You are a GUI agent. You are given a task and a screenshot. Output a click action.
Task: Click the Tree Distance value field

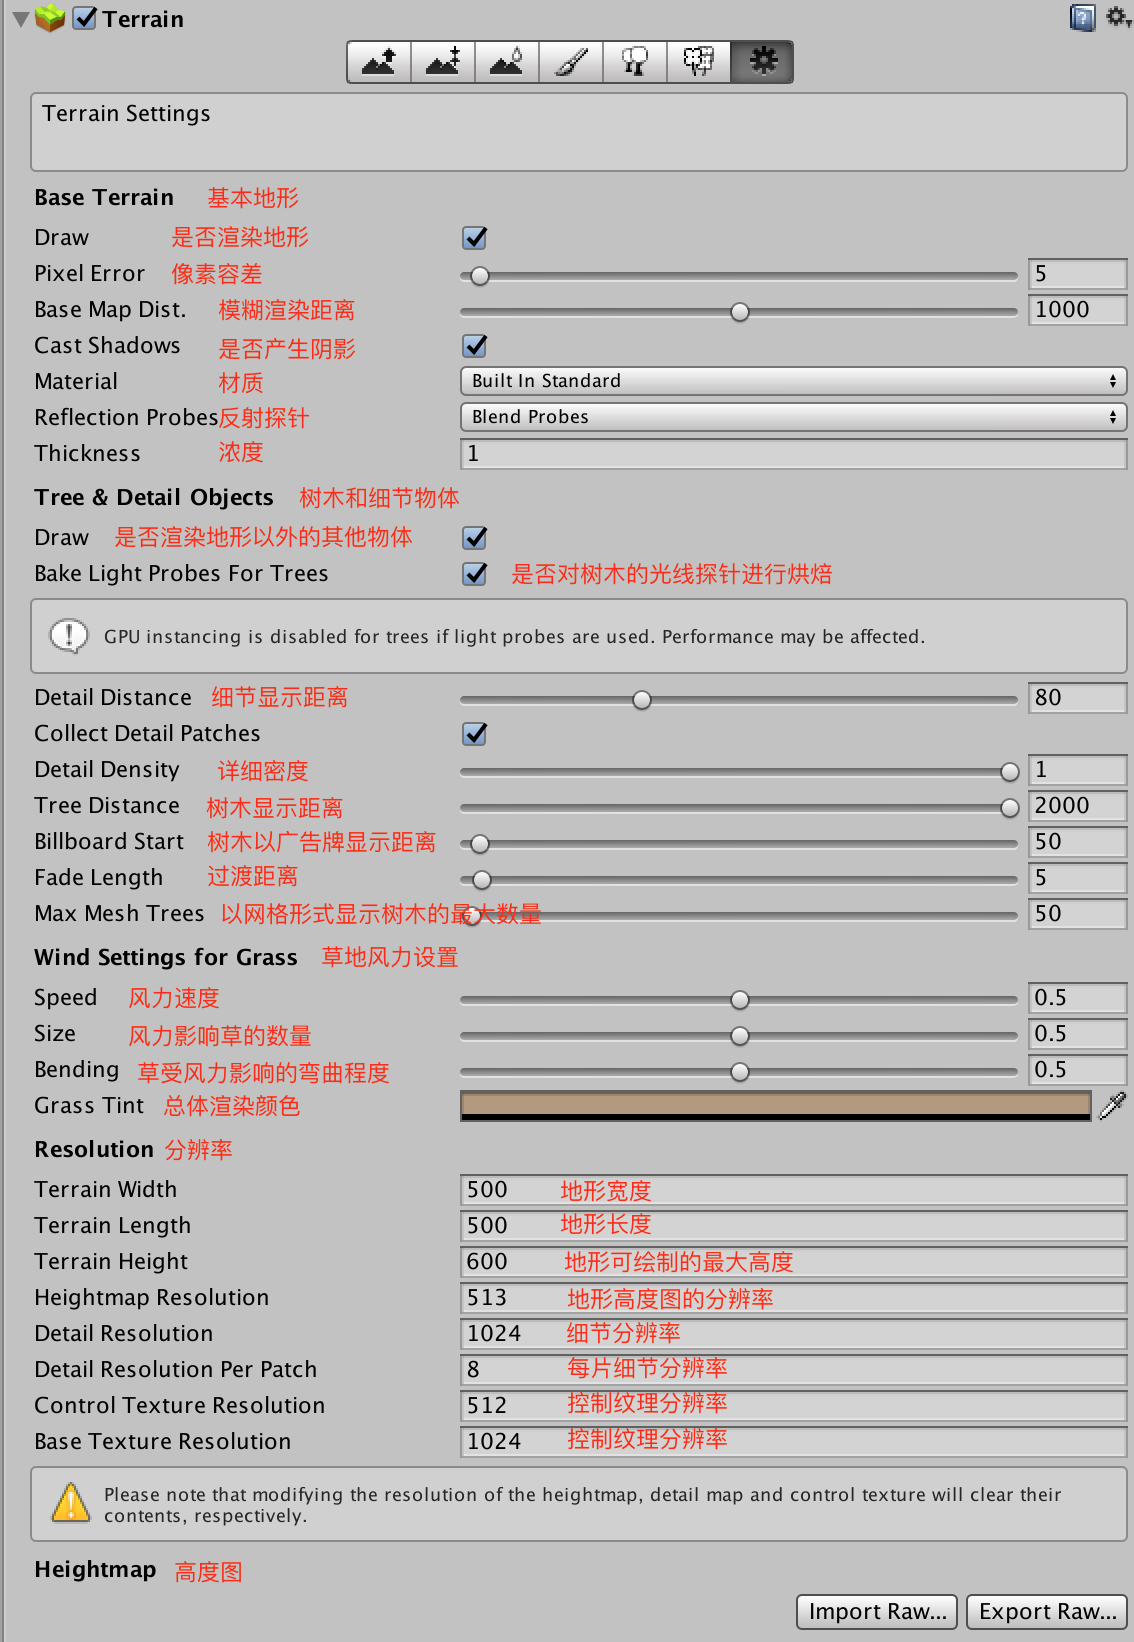(x=1077, y=806)
